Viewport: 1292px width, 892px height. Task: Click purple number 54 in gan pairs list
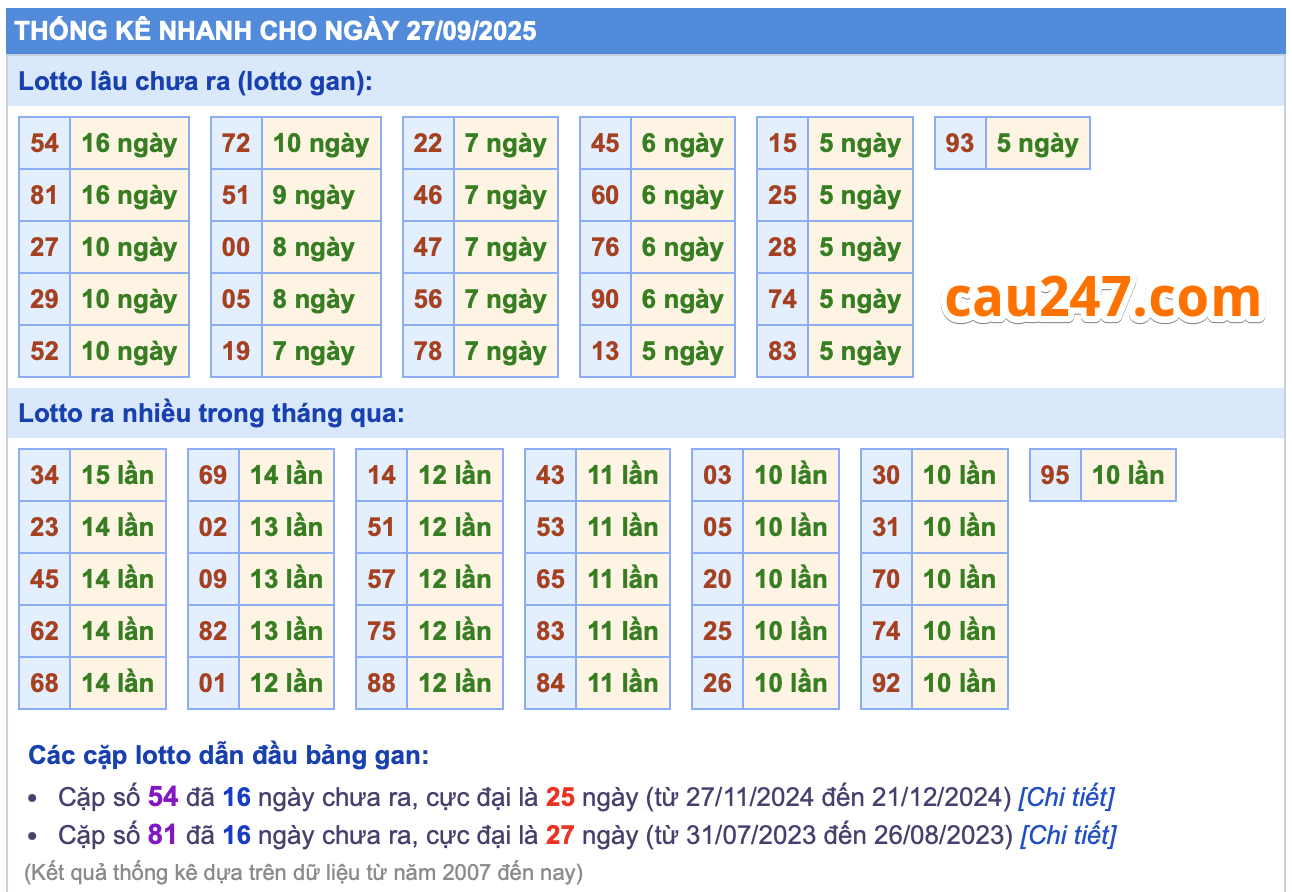(163, 797)
